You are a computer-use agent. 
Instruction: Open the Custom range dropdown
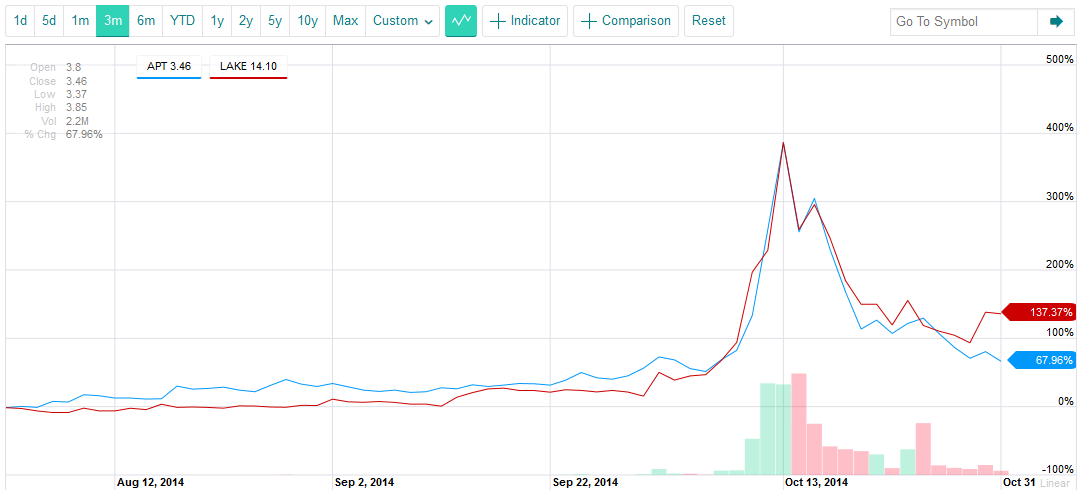[x=403, y=21]
